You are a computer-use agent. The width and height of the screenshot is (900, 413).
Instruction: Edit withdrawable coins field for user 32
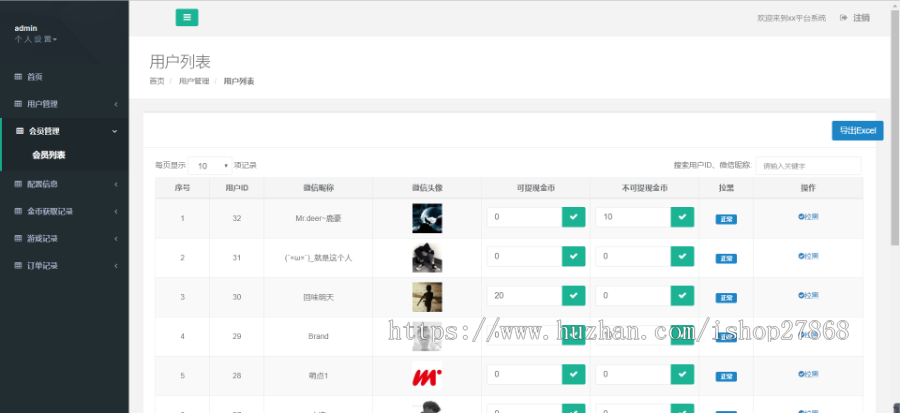[x=524, y=217]
